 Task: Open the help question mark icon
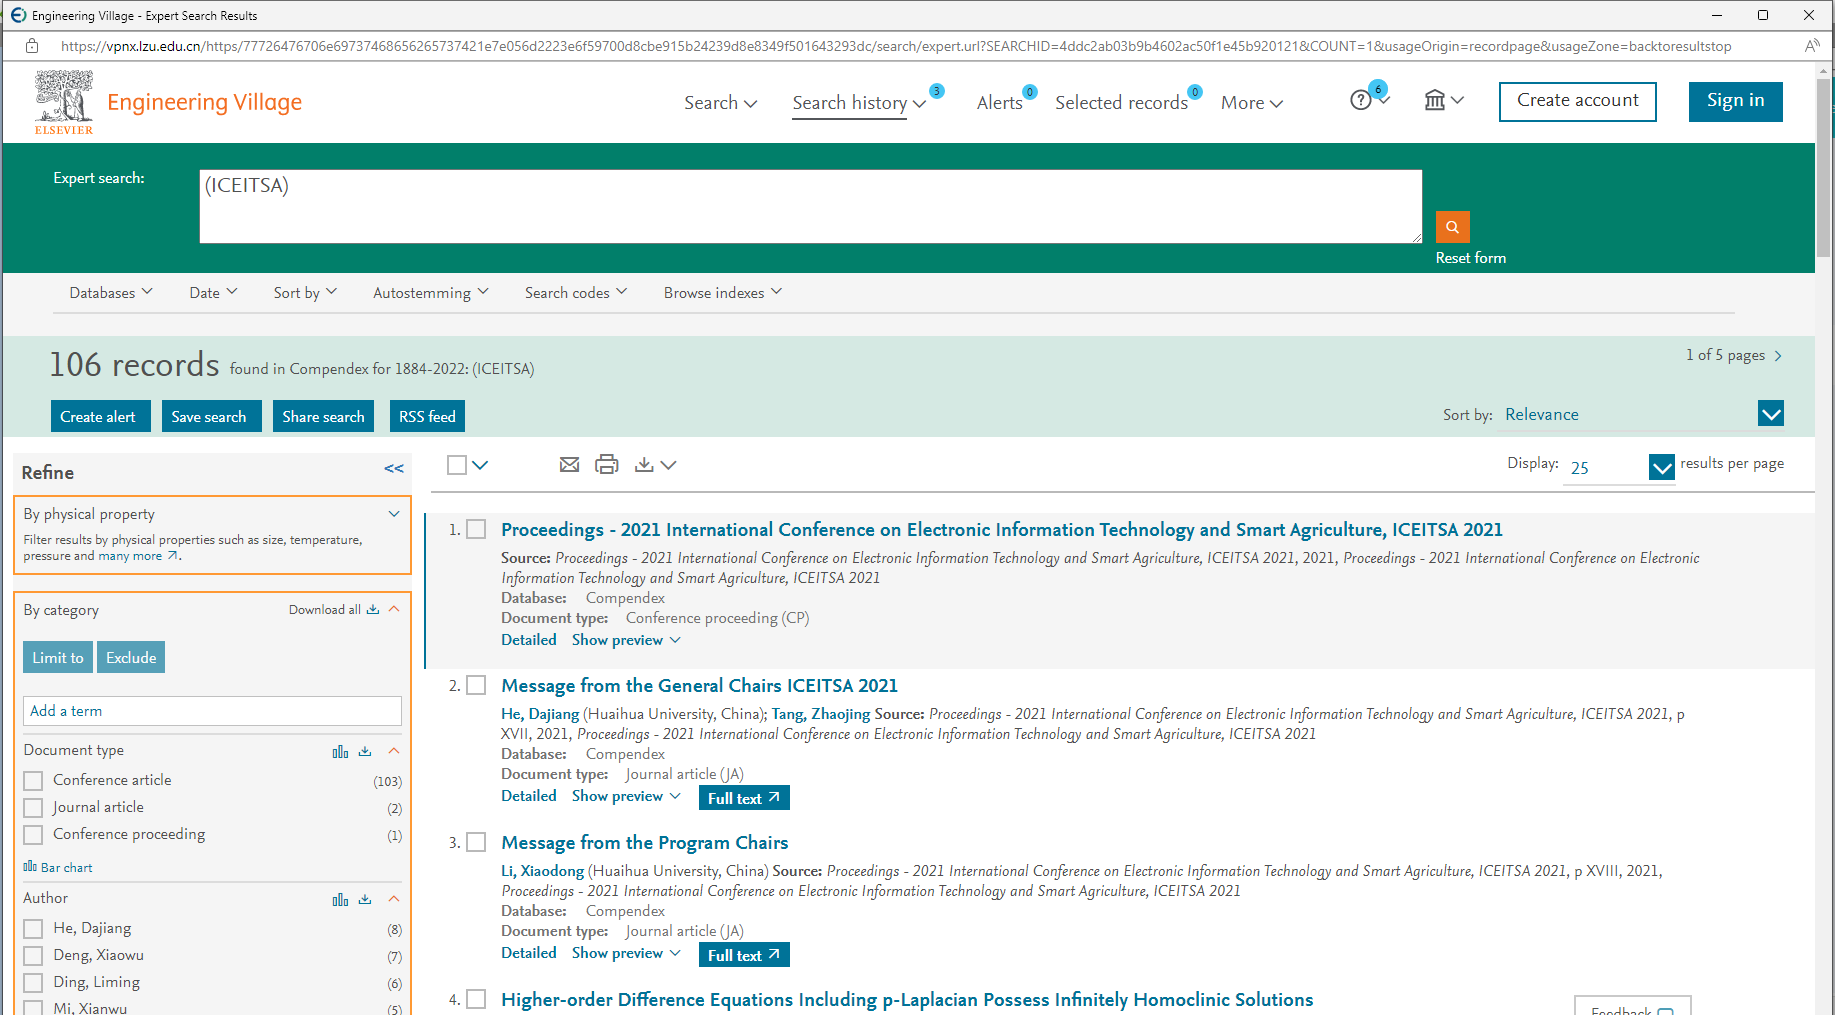click(x=1361, y=100)
